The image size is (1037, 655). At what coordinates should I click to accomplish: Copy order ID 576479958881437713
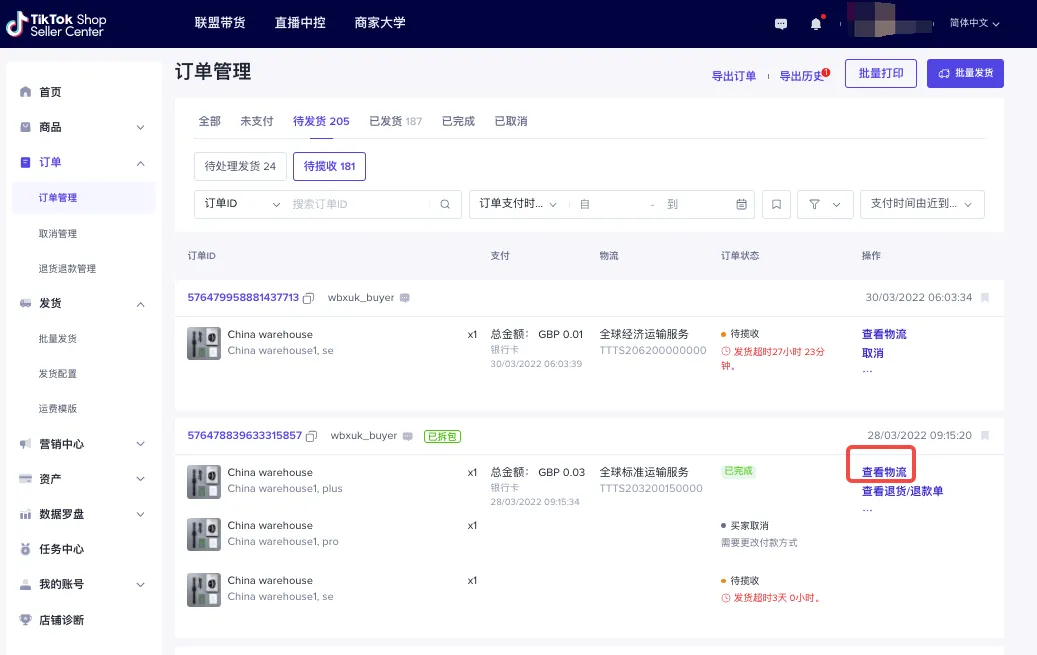(307, 297)
